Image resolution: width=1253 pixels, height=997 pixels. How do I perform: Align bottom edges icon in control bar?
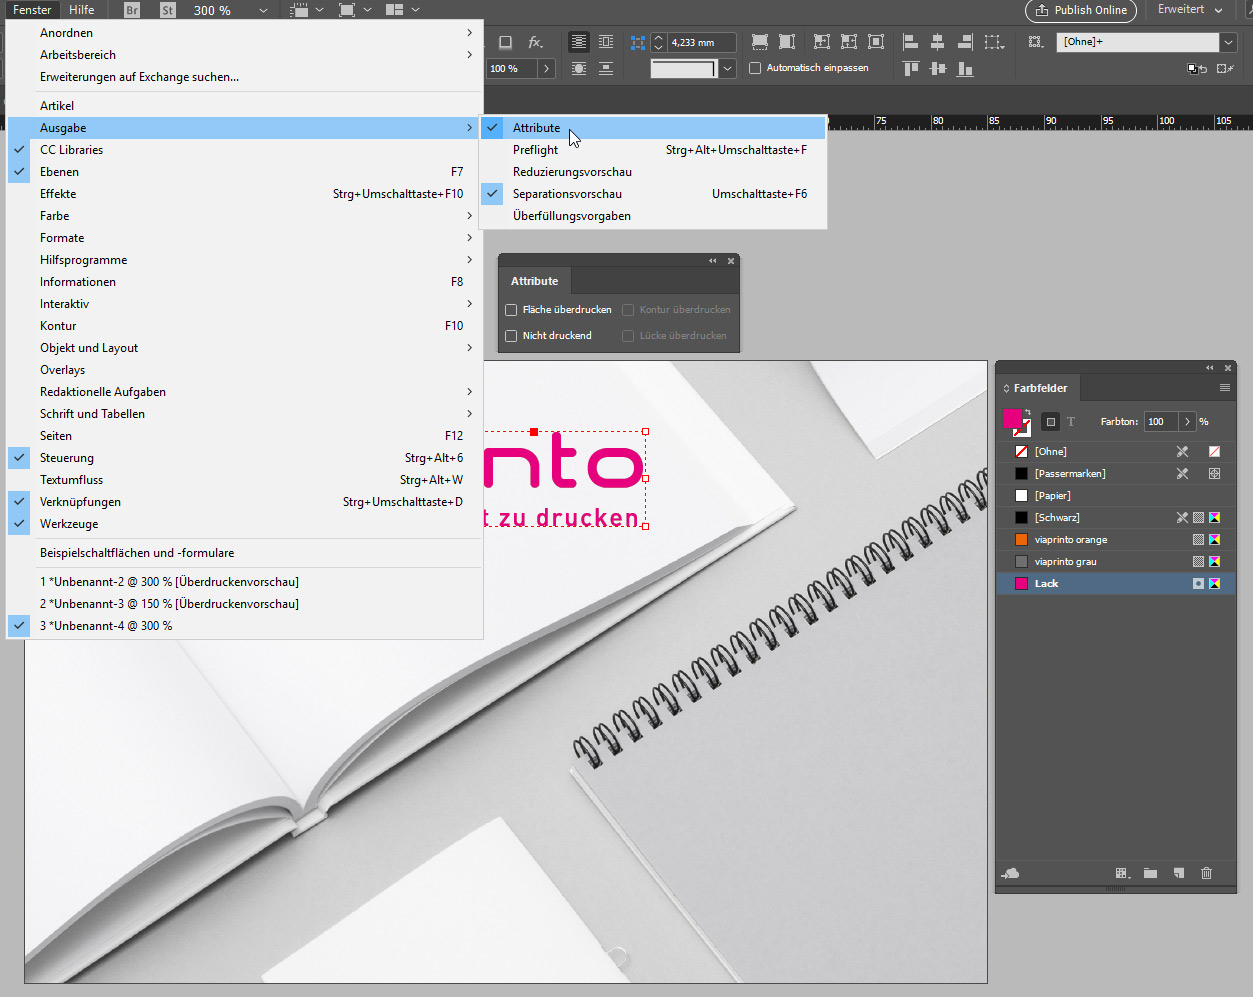965,69
